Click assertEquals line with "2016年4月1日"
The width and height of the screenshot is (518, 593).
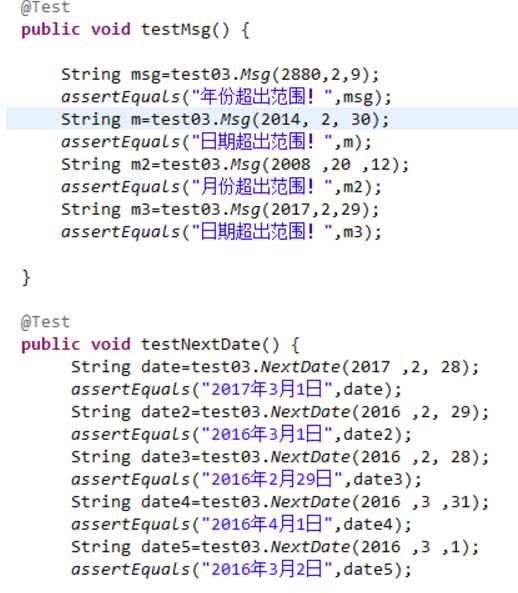(x=241, y=525)
